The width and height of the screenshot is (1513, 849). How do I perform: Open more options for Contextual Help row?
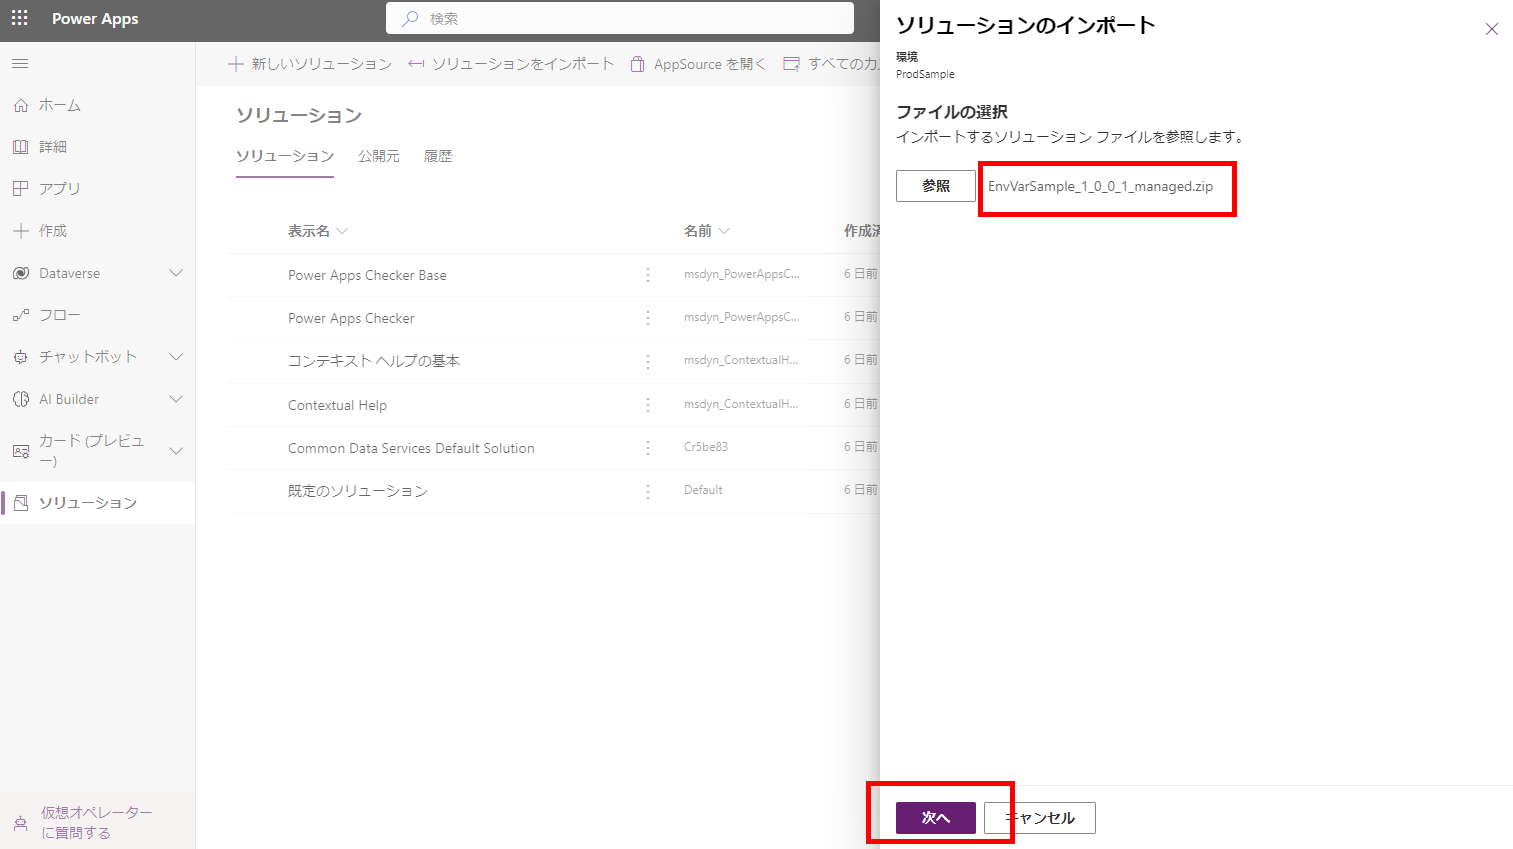click(x=648, y=405)
